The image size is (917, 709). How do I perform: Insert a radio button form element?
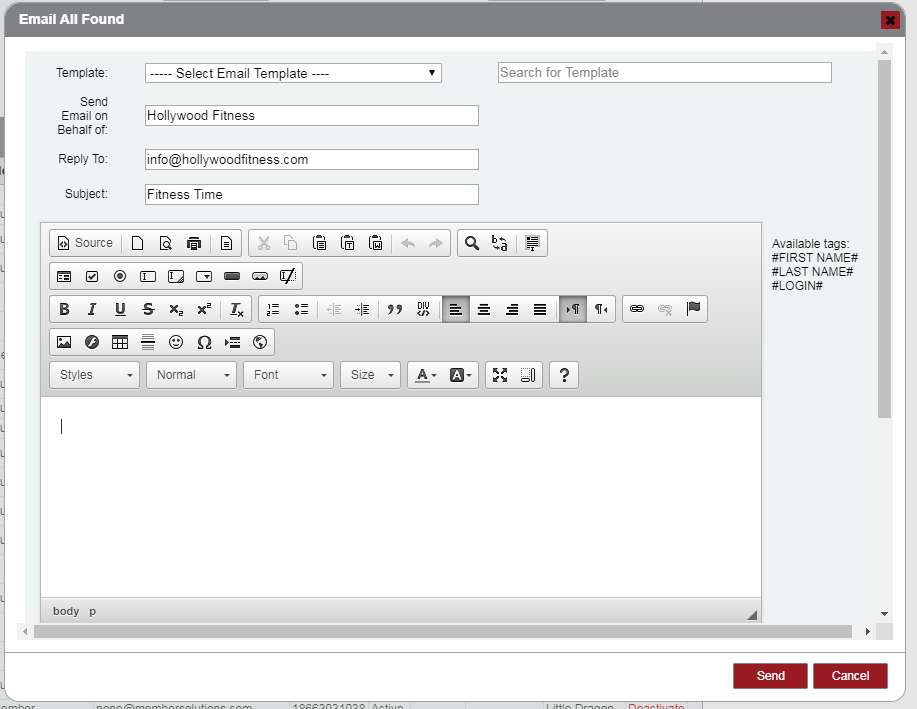(x=120, y=276)
